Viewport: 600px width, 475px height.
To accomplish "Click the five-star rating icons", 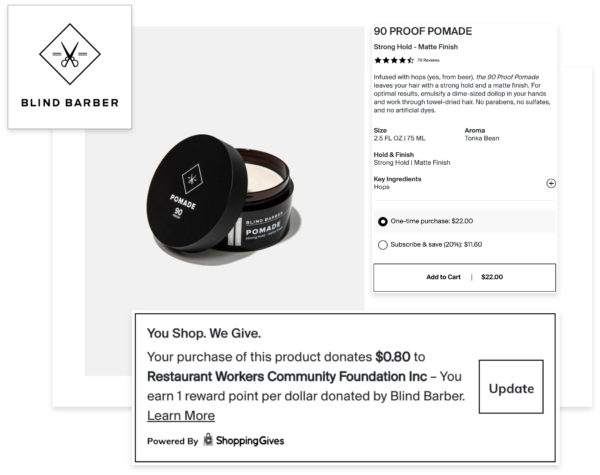I will pyautogui.click(x=394, y=60).
